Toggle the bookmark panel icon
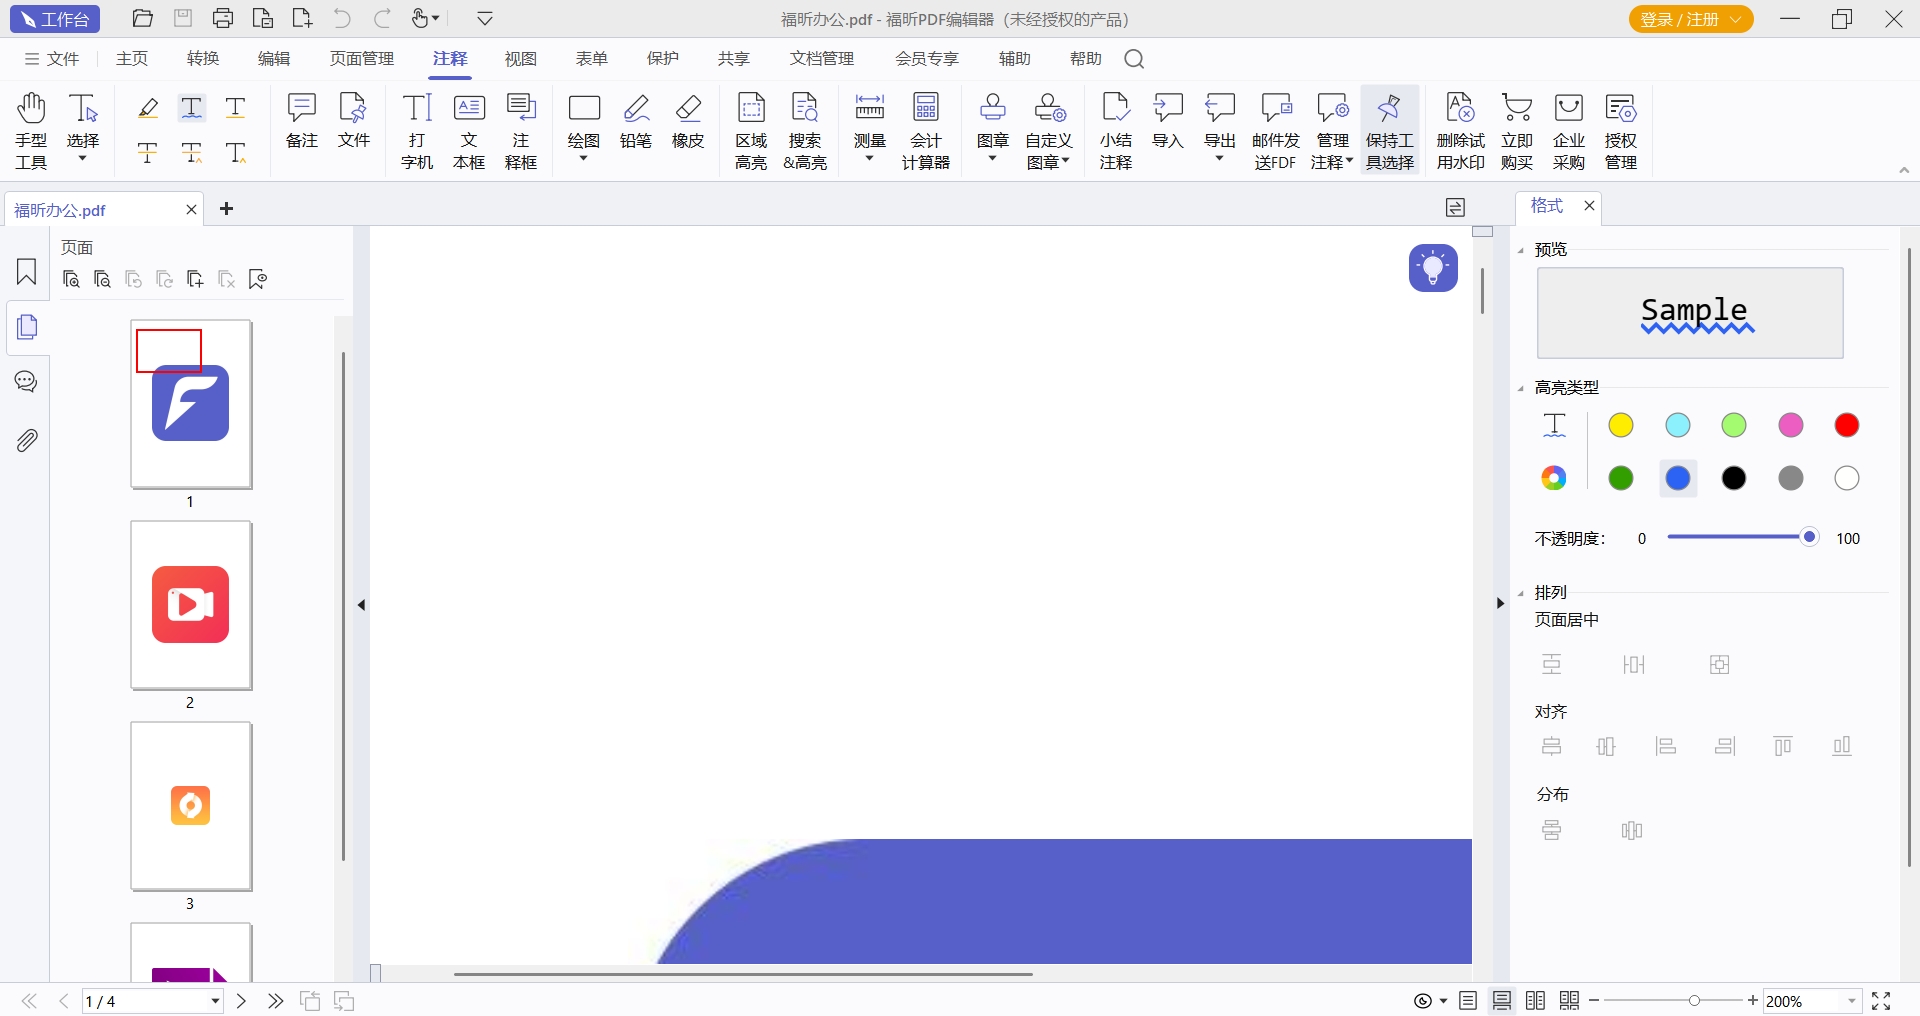Screen dimensions: 1920x1016 27,272
